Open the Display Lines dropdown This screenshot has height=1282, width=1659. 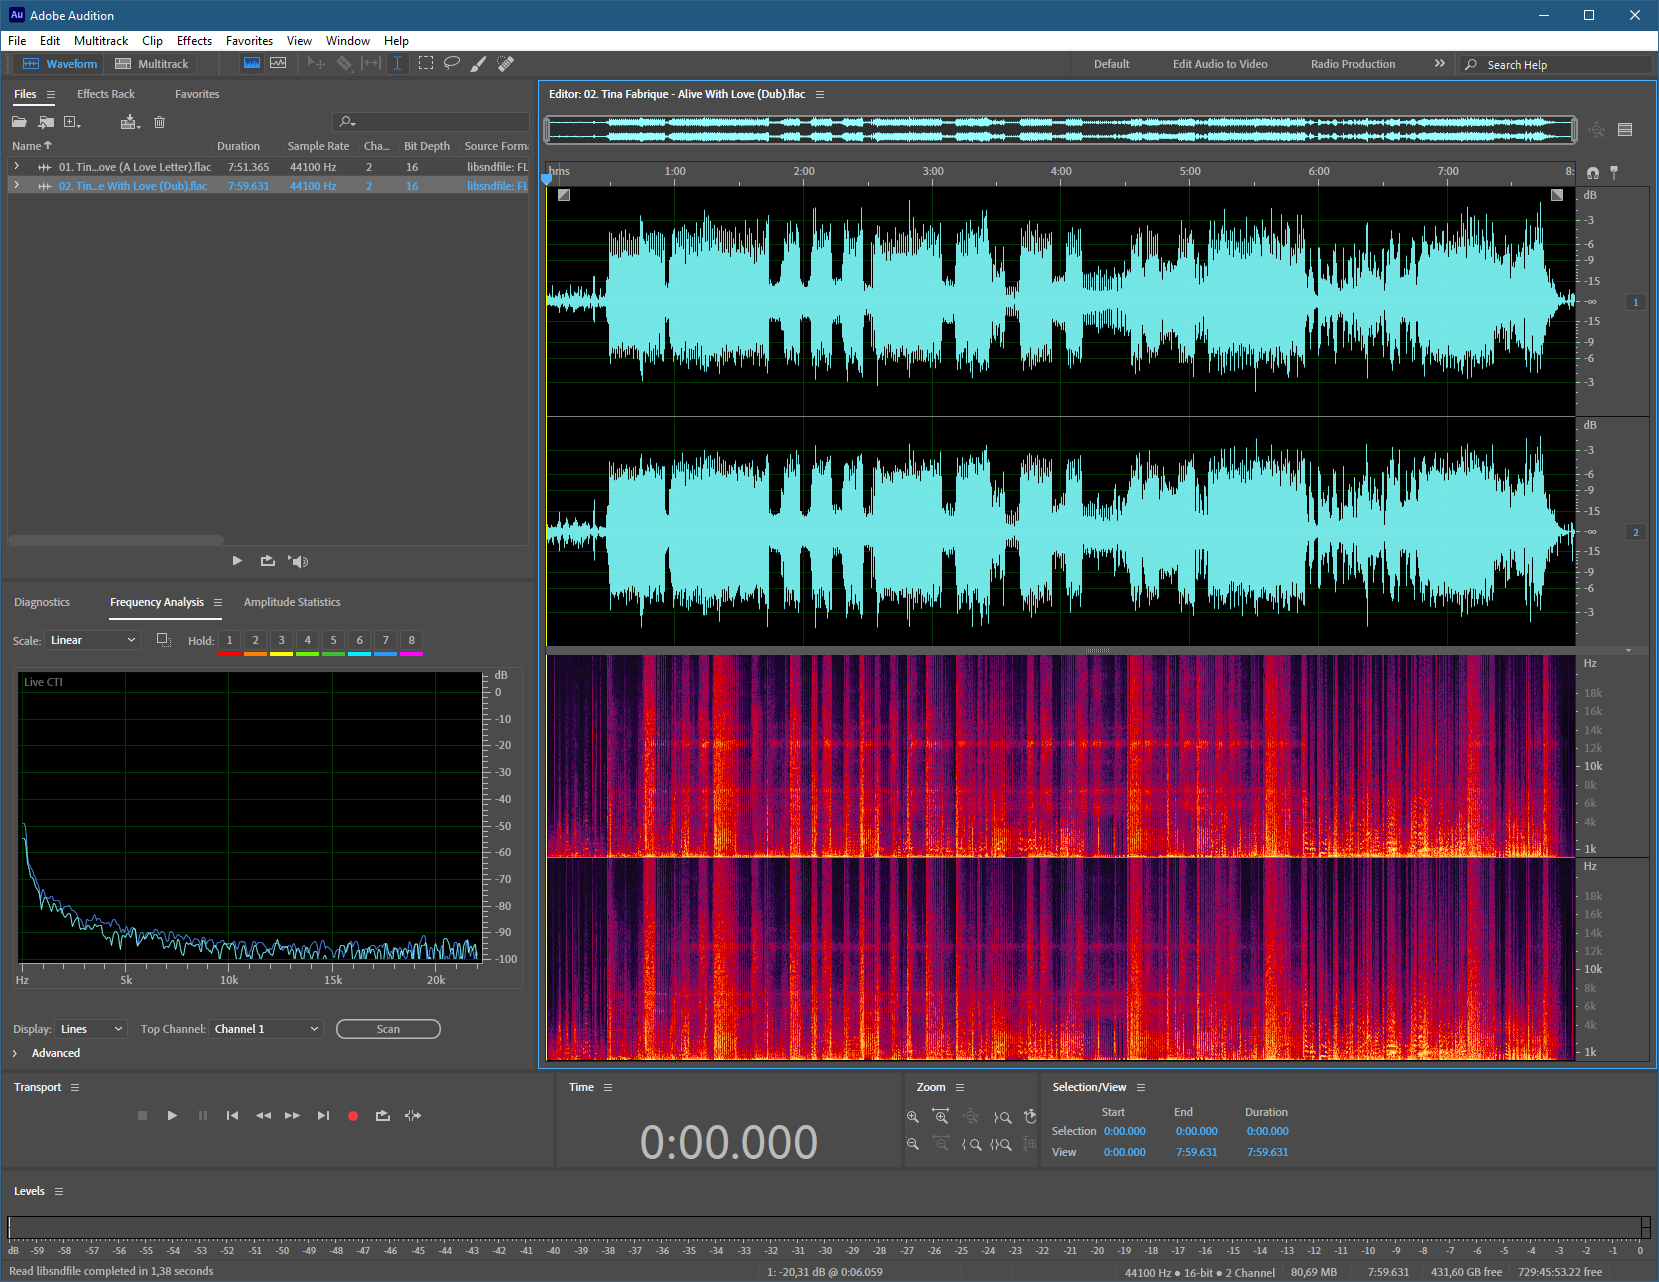[x=91, y=1029]
